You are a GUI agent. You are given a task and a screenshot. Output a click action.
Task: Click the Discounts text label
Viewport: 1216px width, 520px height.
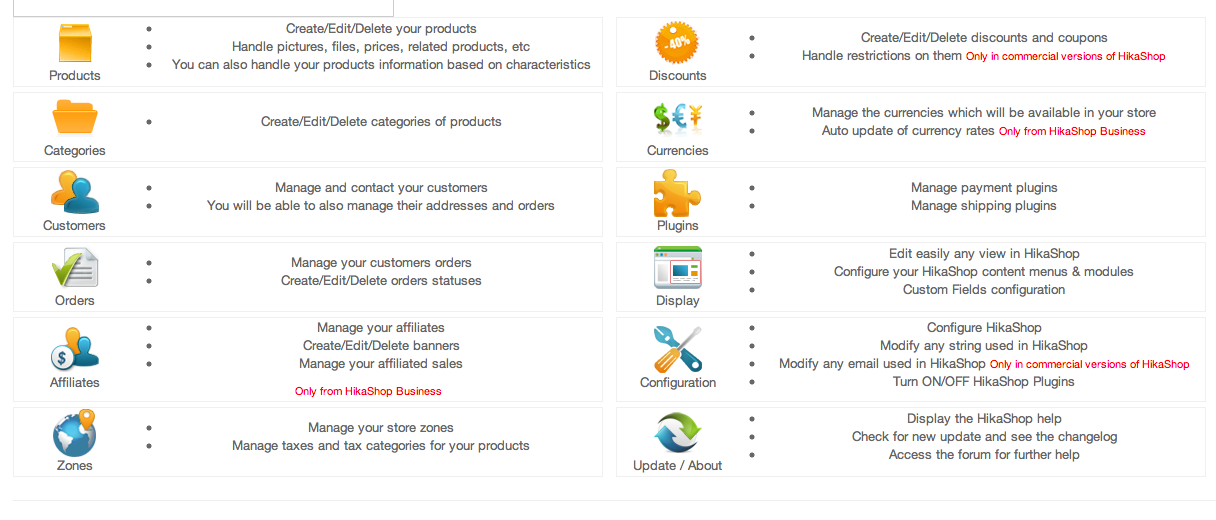tap(677, 75)
